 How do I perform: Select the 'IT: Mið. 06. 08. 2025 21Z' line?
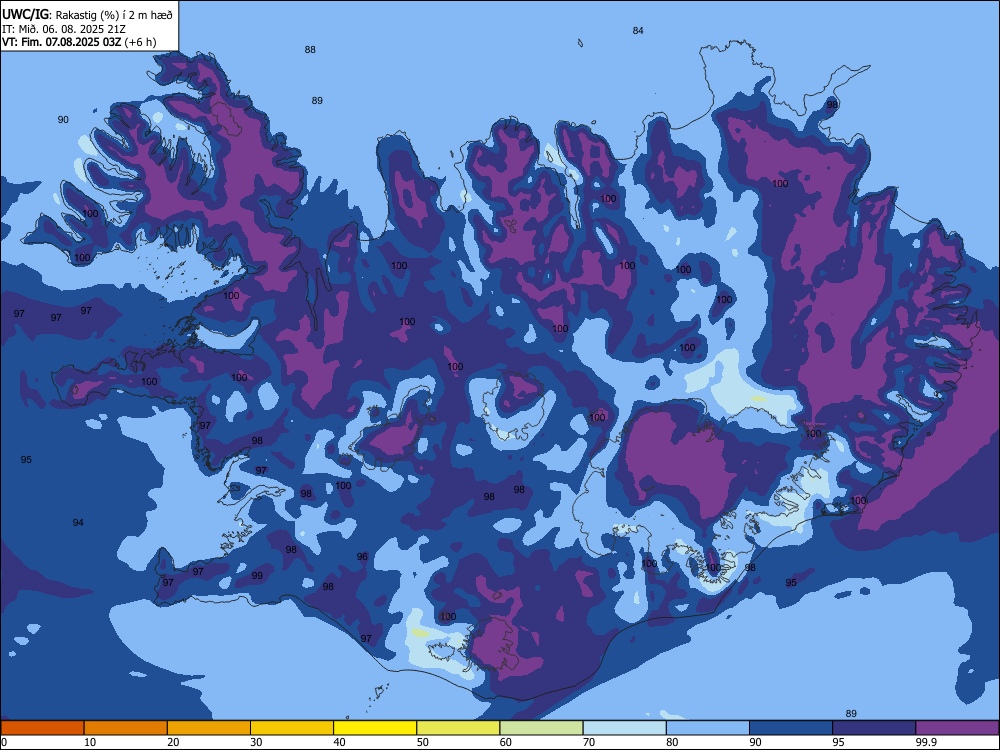point(64,29)
